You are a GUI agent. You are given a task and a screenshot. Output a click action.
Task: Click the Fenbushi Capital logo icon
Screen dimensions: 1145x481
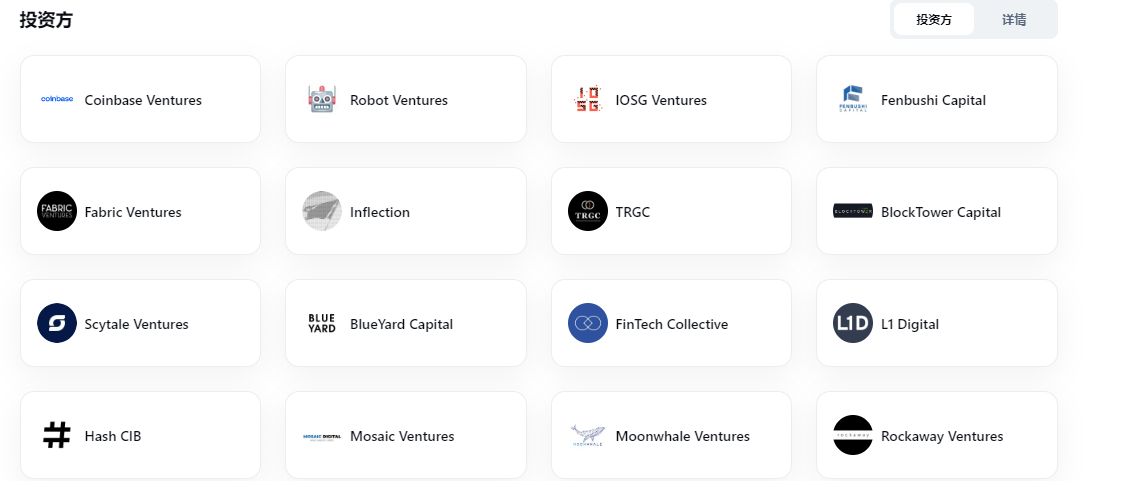[x=853, y=99]
